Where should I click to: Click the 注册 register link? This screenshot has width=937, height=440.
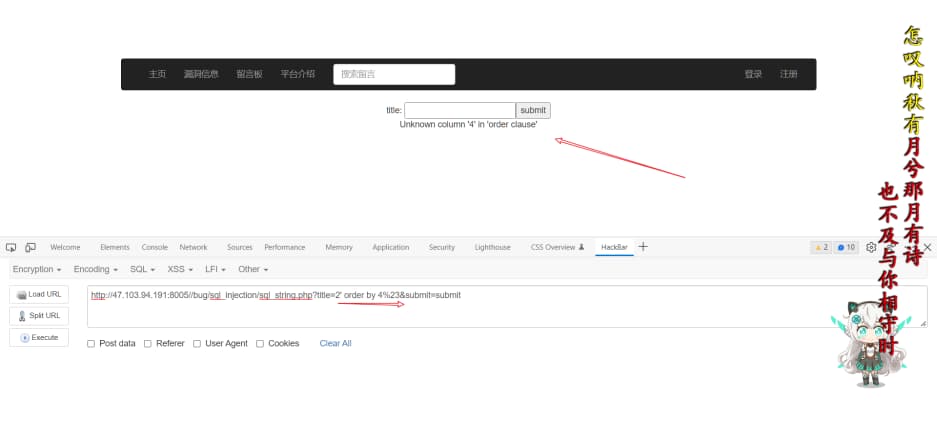(x=789, y=75)
